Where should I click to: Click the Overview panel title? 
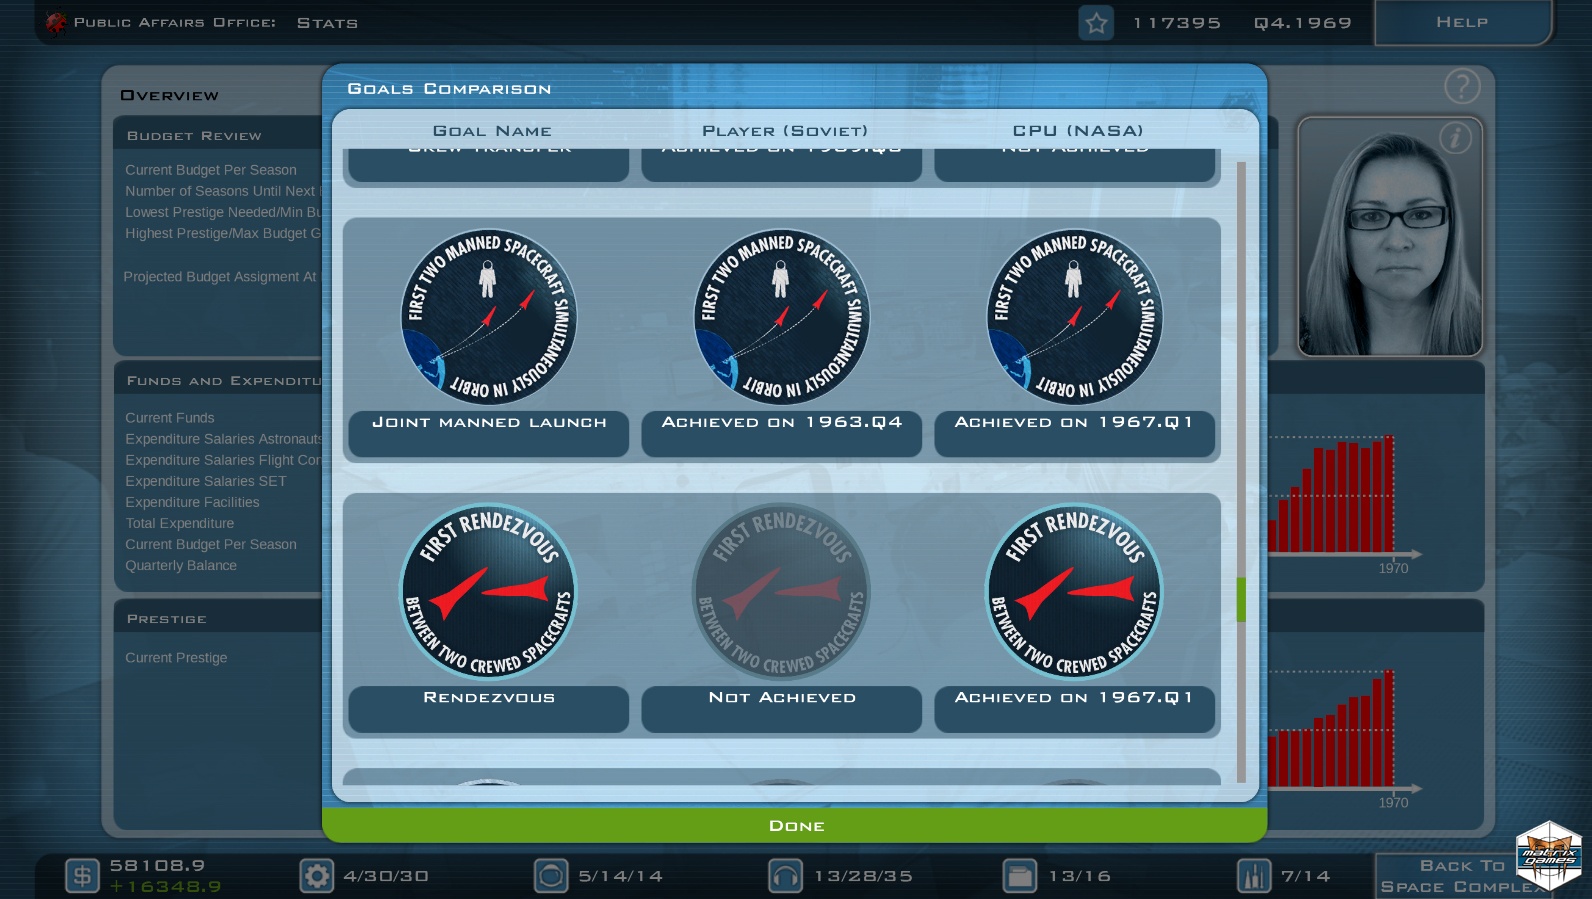pos(169,96)
